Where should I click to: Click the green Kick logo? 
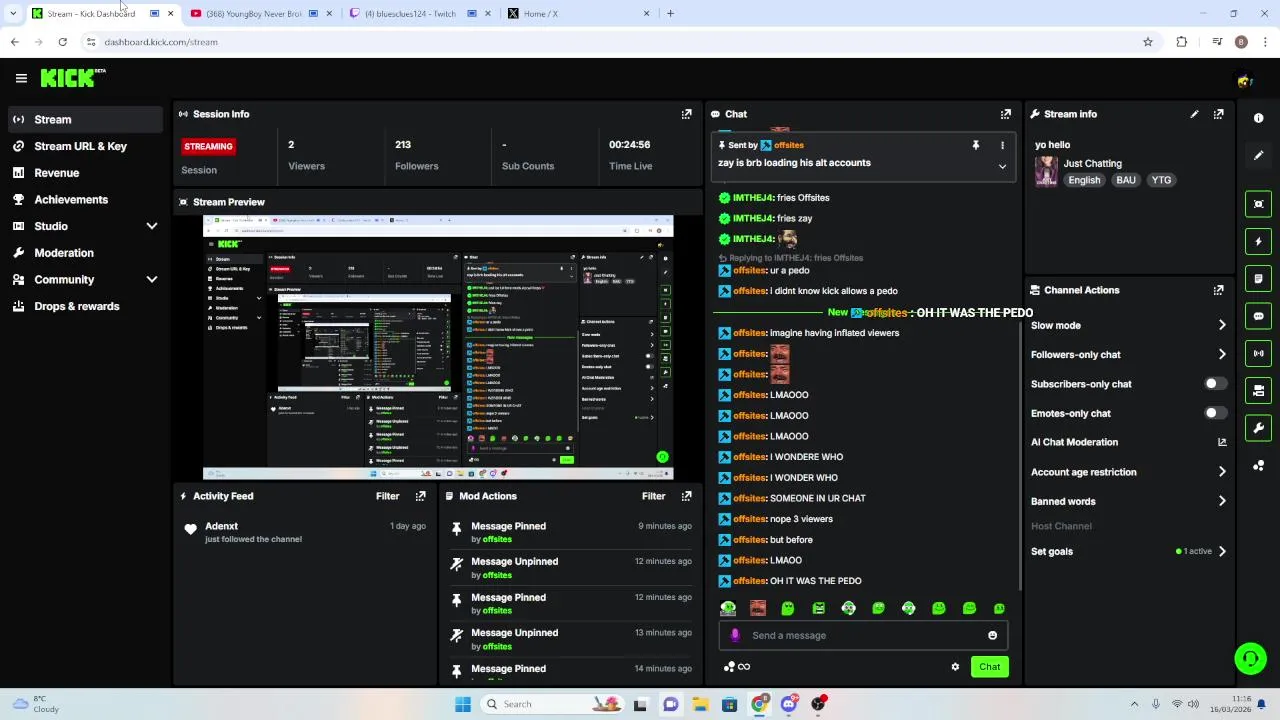pos(69,78)
